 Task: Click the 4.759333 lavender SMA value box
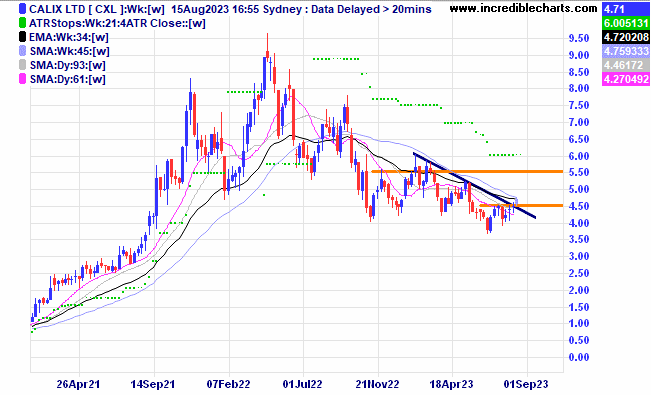pos(626,51)
